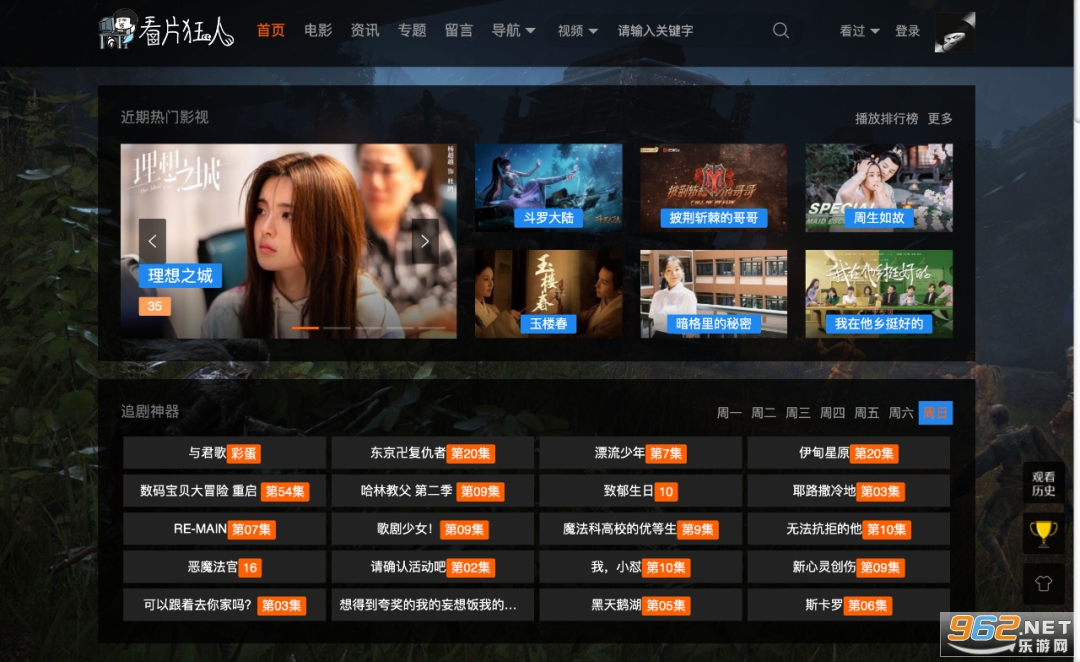
Task: Open RE-MAIN 第07集 entry
Action: pos(225,529)
